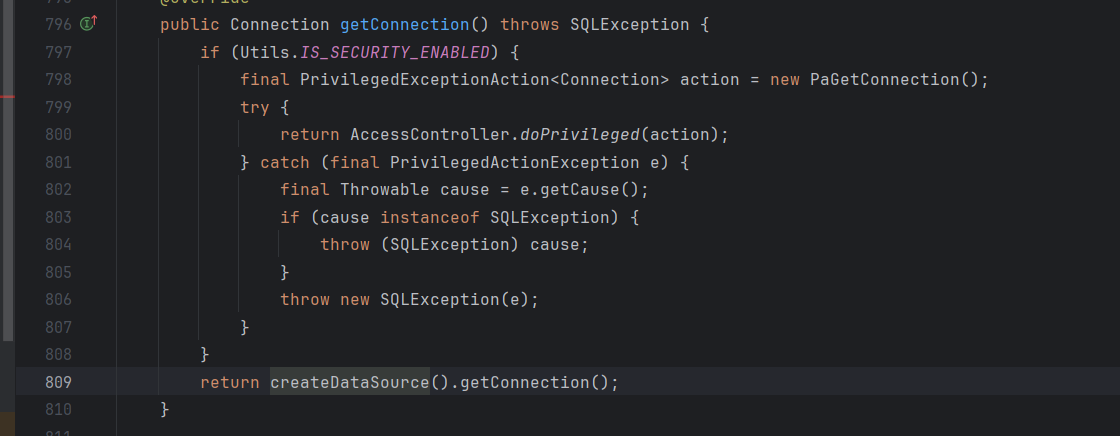Image resolution: width=1120 pixels, height=436 pixels.
Task: Click the implemented-method gutter icon at line 796
Action: pos(88,23)
